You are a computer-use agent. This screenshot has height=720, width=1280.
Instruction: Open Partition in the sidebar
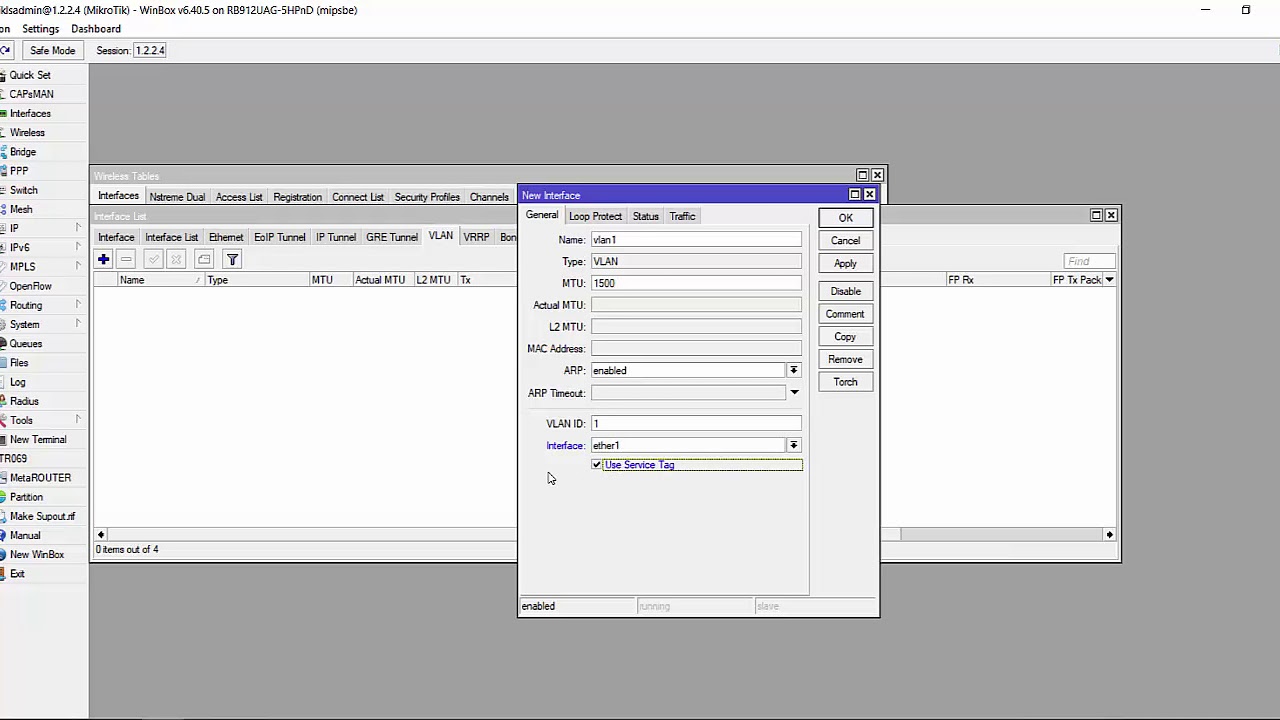26,497
